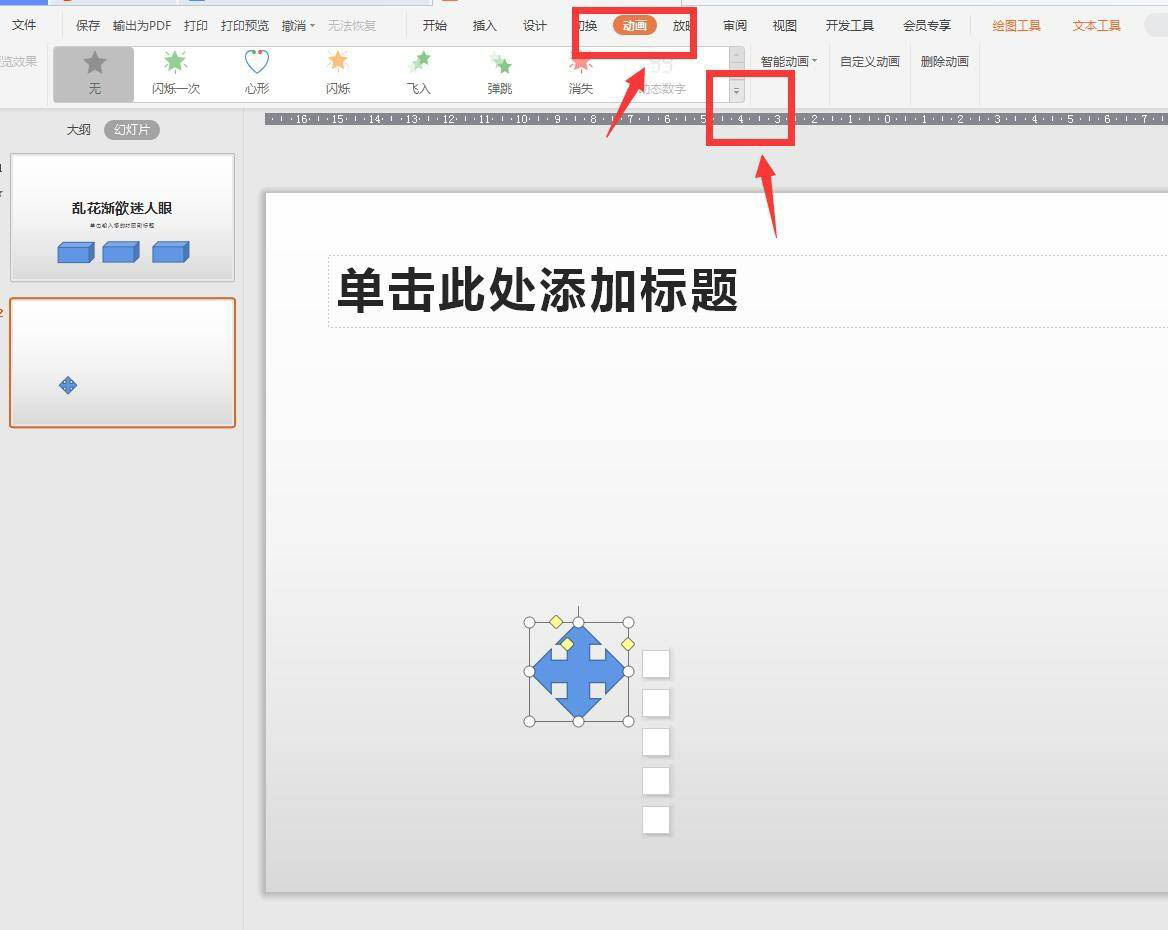Screen dimensions: 1168x930
Task: Expand the animation gallery more arrow
Action: coord(737,91)
